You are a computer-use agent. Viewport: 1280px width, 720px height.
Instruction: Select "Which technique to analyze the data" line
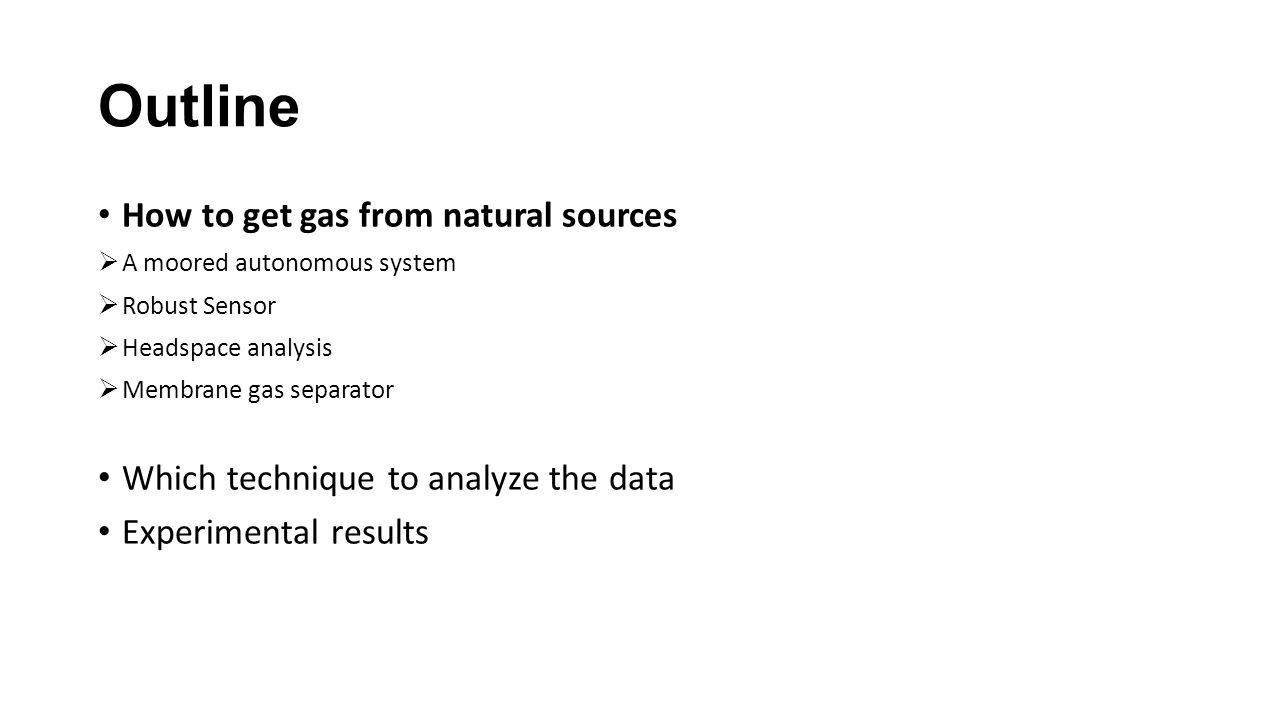click(x=398, y=480)
